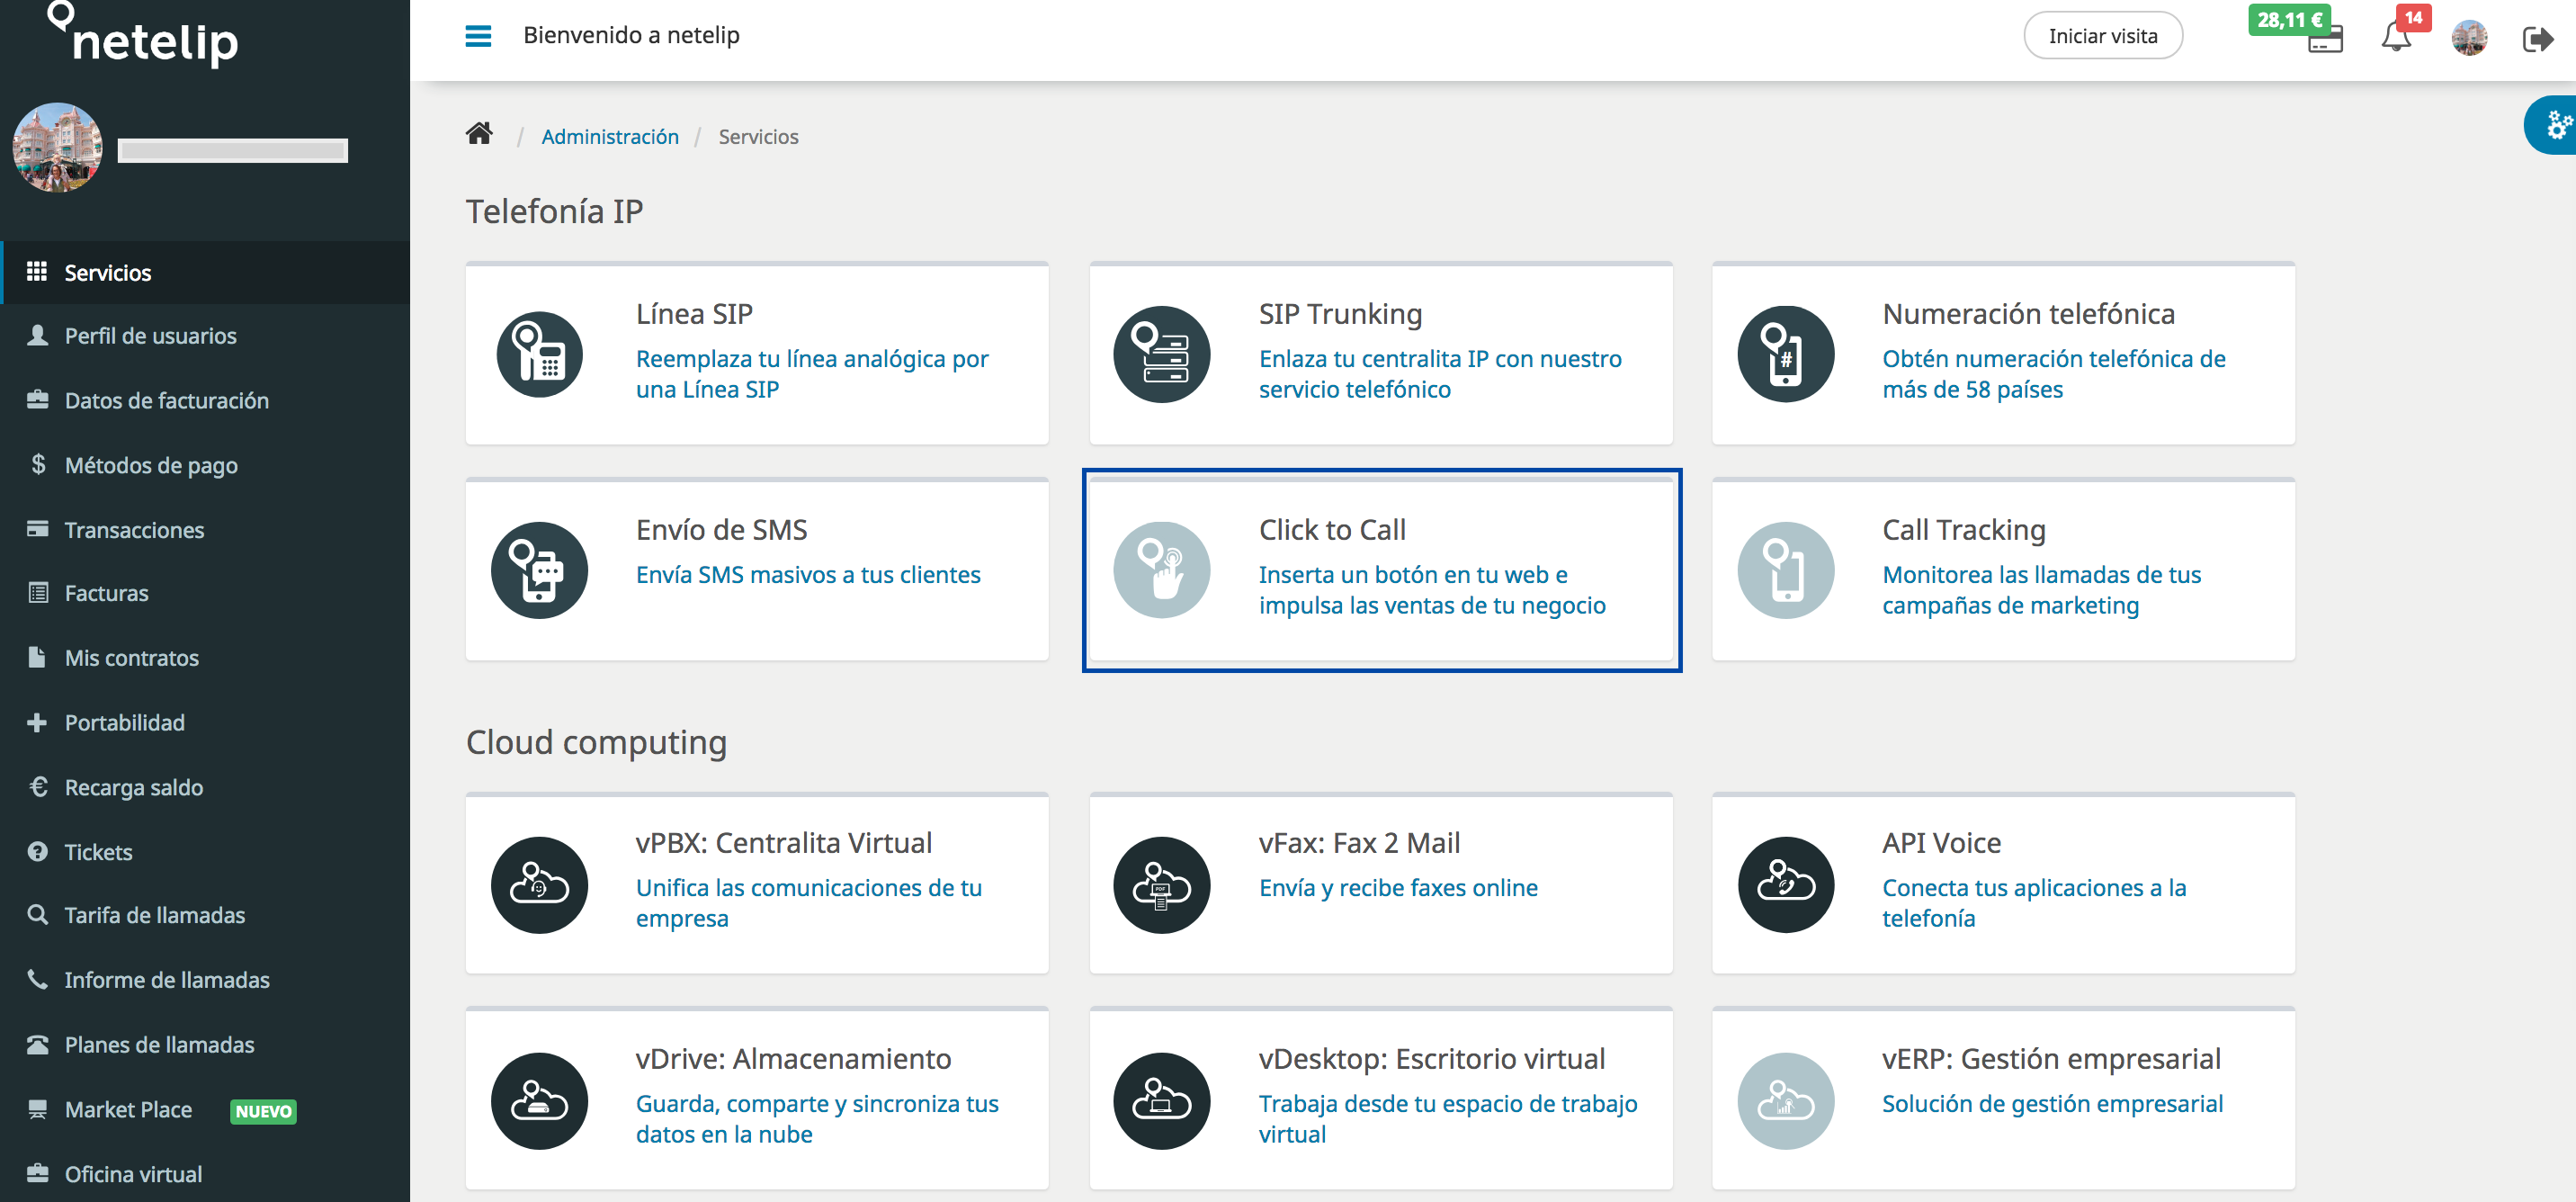Click 'Reemplaza tu línea analógica' link

click(812, 374)
